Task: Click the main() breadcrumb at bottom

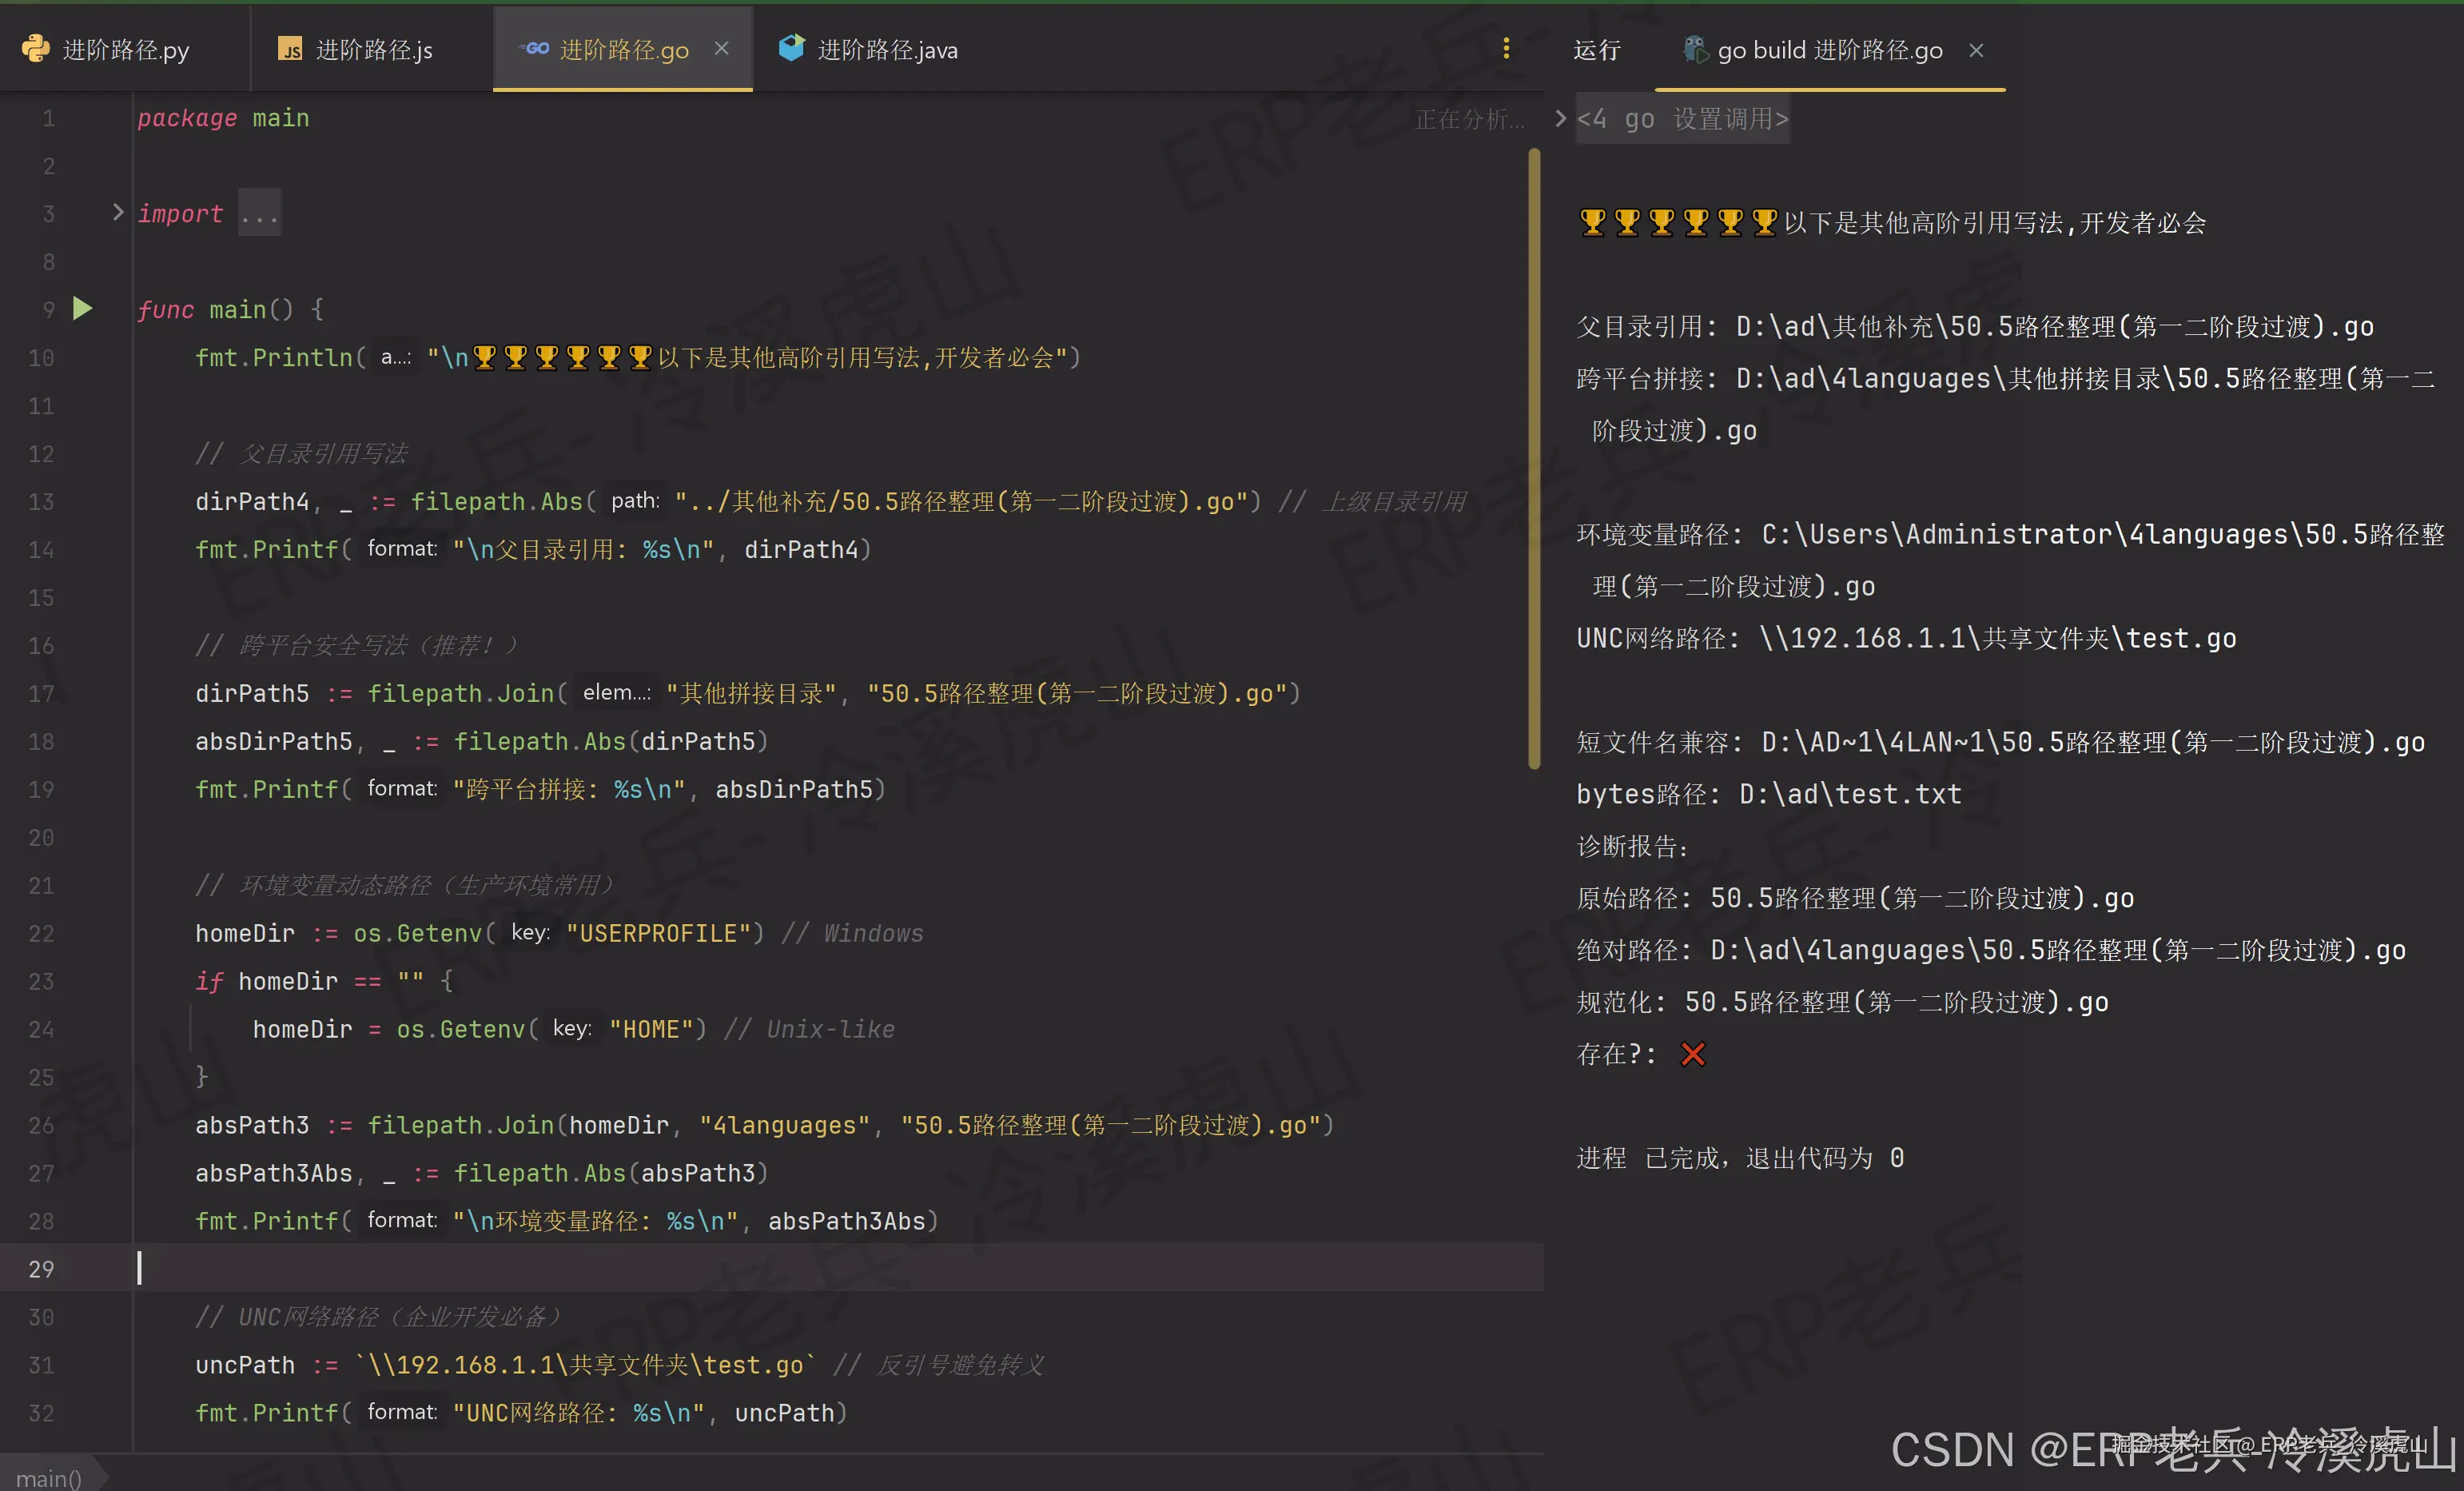Action: (x=48, y=1477)
